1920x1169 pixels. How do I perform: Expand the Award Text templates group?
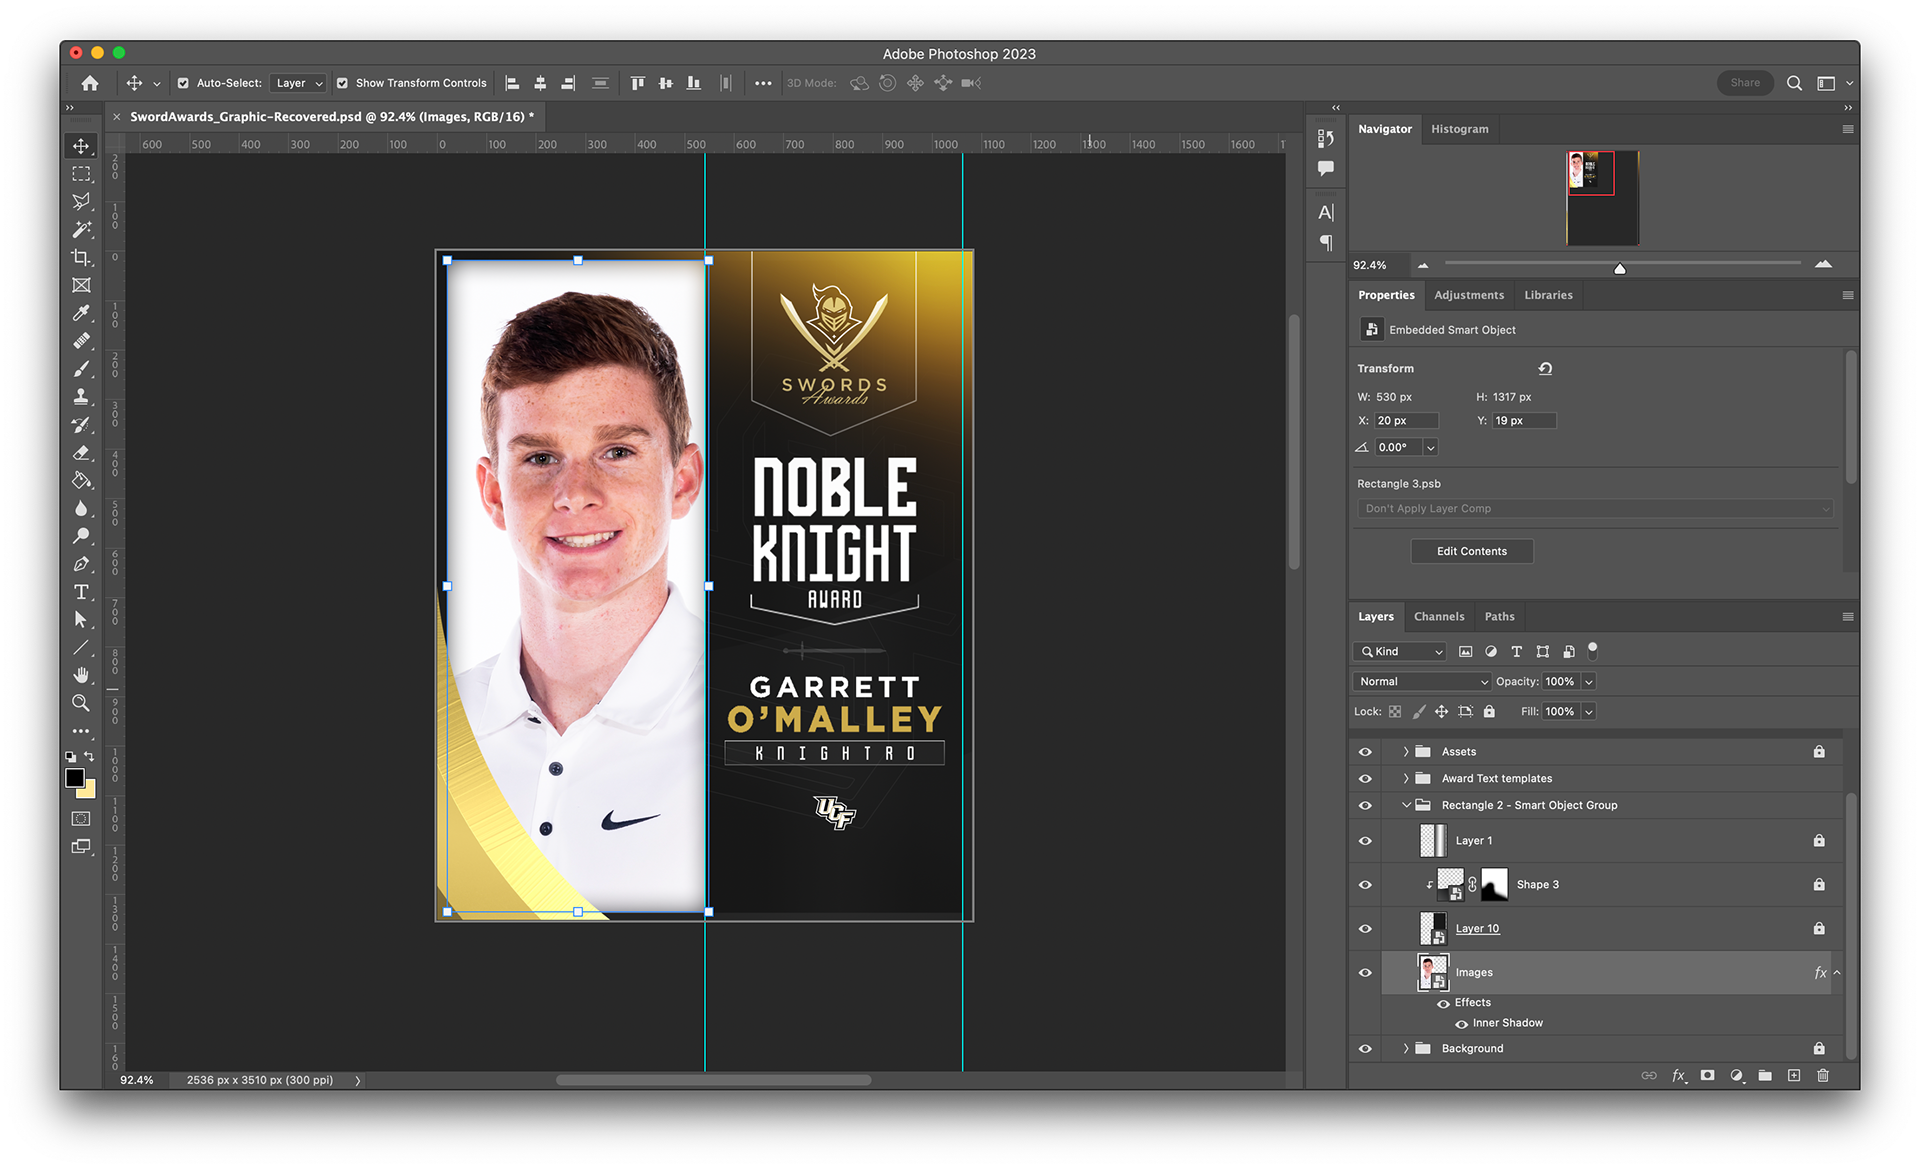click(1405, 778)
